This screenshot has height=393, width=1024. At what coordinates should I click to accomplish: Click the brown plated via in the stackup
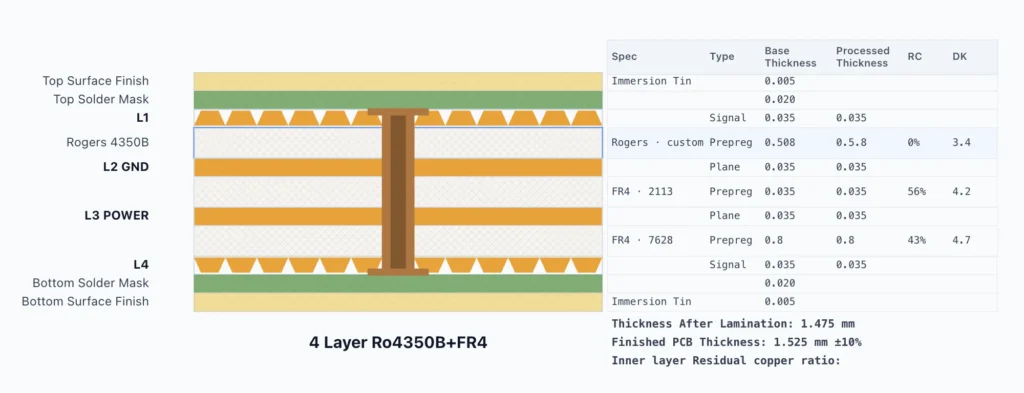pos(398,191)
